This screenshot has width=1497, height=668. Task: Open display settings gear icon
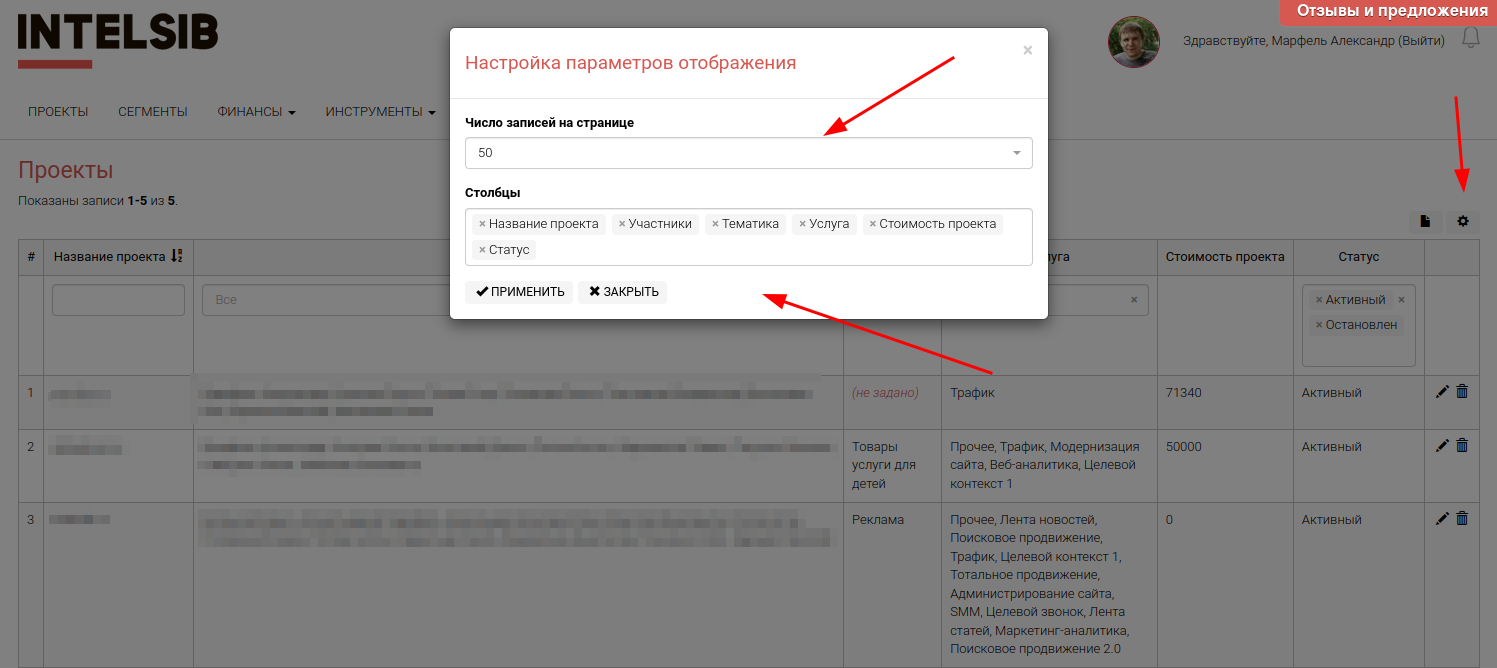[1462, 221]
